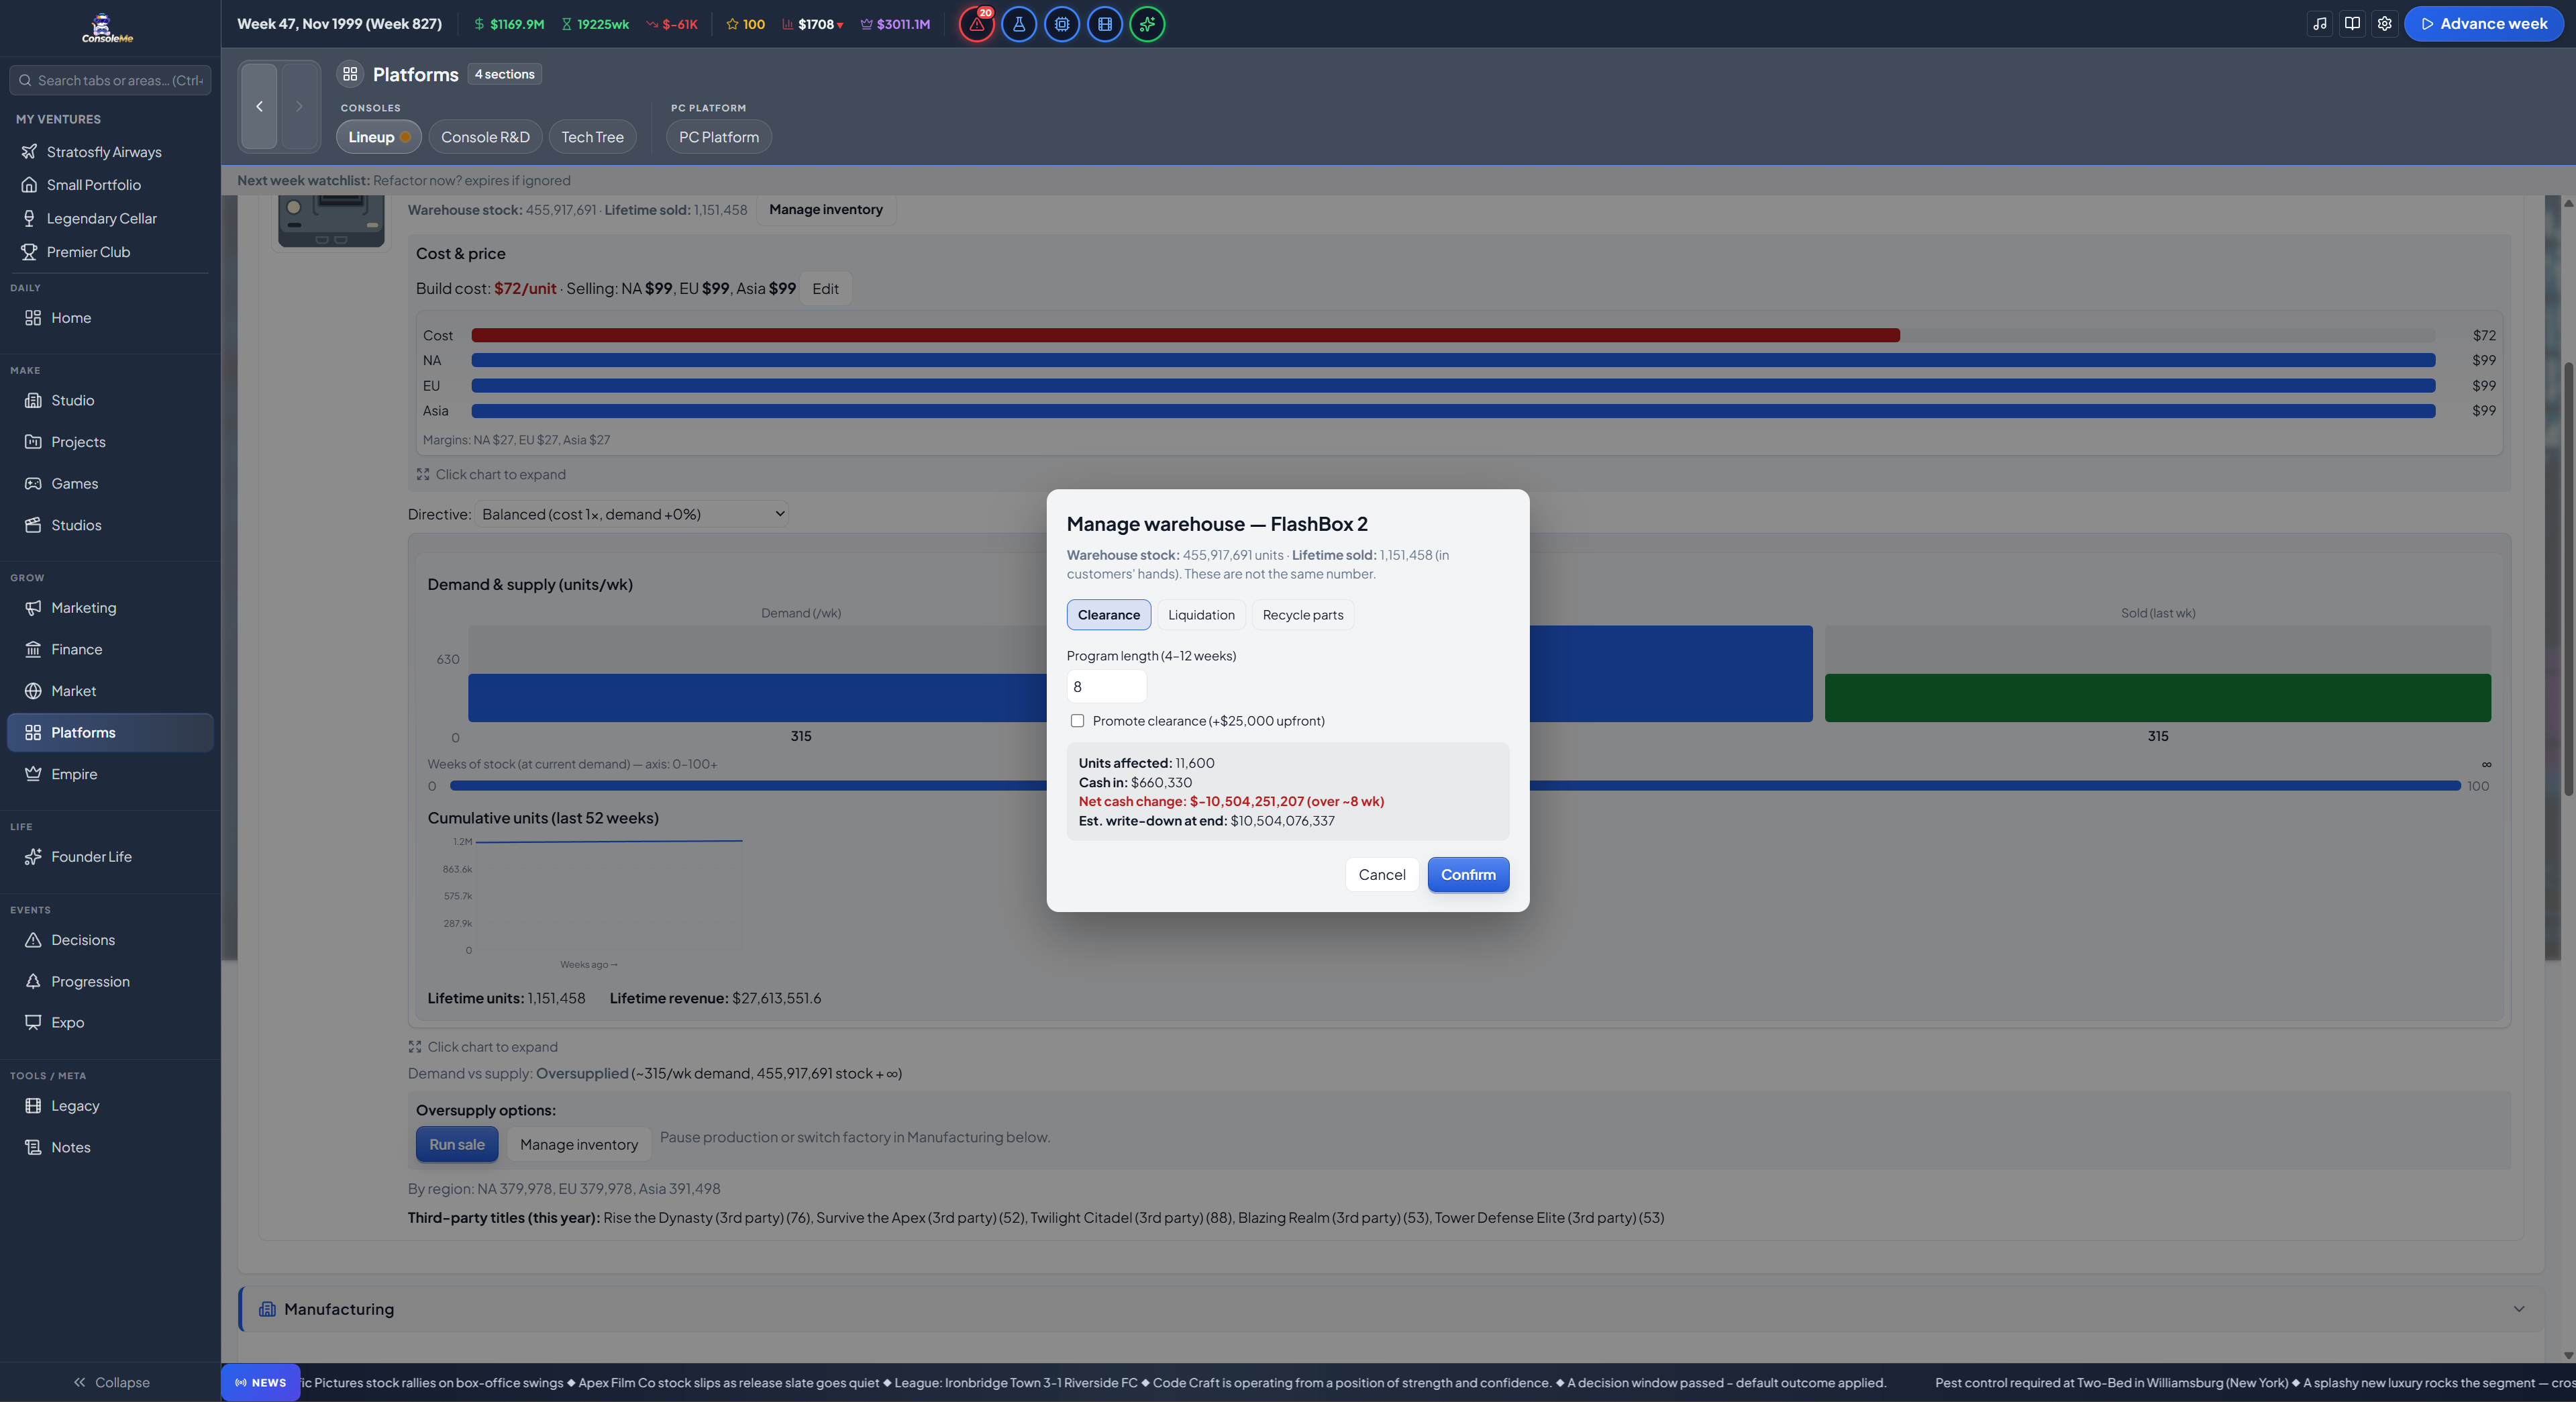The height and width of the screenshot is (1402, 2576).
Task: Click the page vertical scrollbar
Action: 2567,580
